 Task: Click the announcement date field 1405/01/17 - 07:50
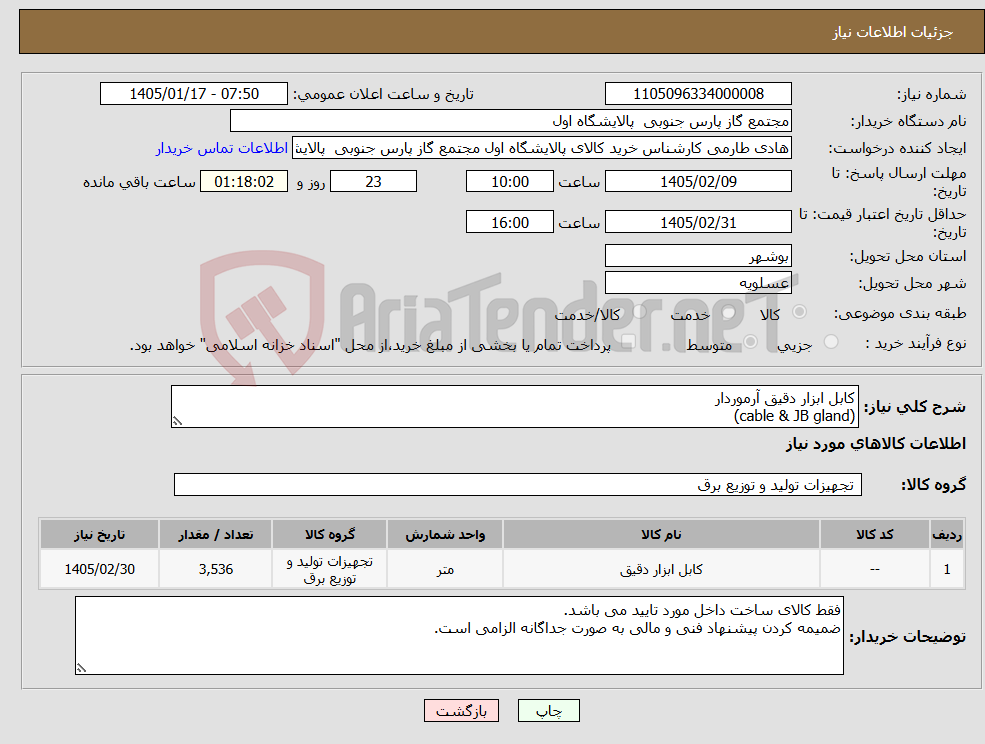point(193,94)
